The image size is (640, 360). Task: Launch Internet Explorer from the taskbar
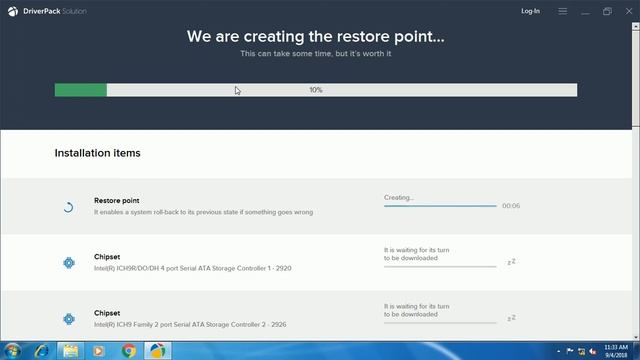click(x=42, y=351)
